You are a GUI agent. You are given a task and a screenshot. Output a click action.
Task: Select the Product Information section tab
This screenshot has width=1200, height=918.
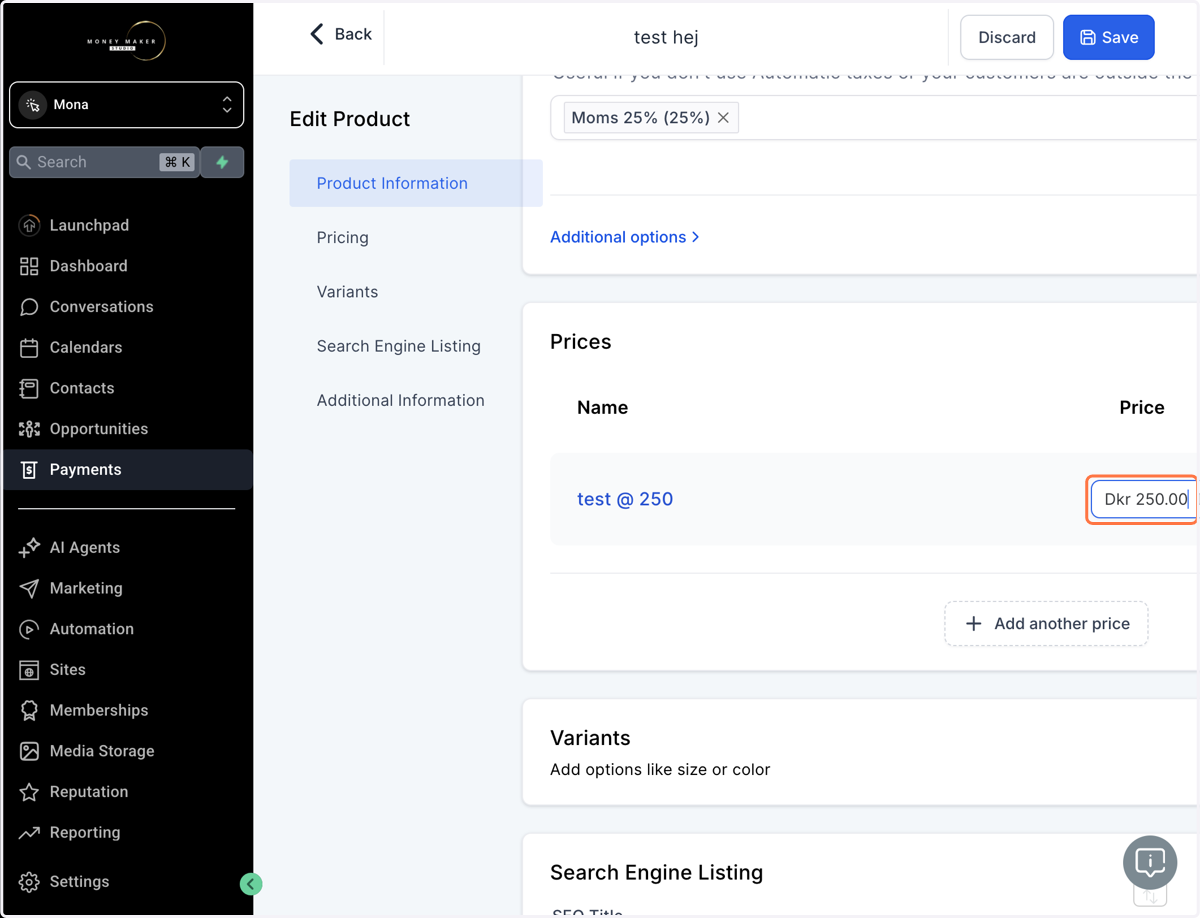tap(416, 183)
